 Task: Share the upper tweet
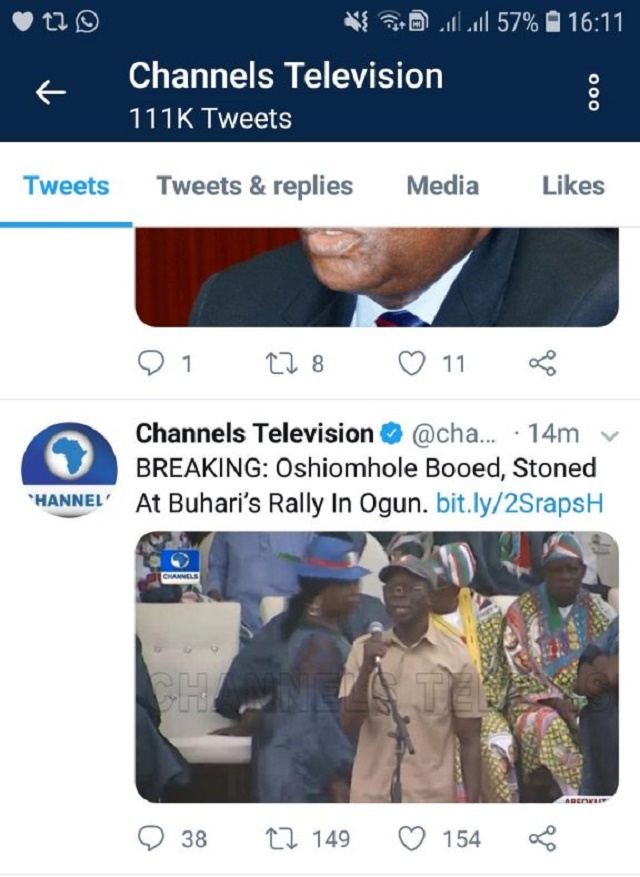[541, 364]
